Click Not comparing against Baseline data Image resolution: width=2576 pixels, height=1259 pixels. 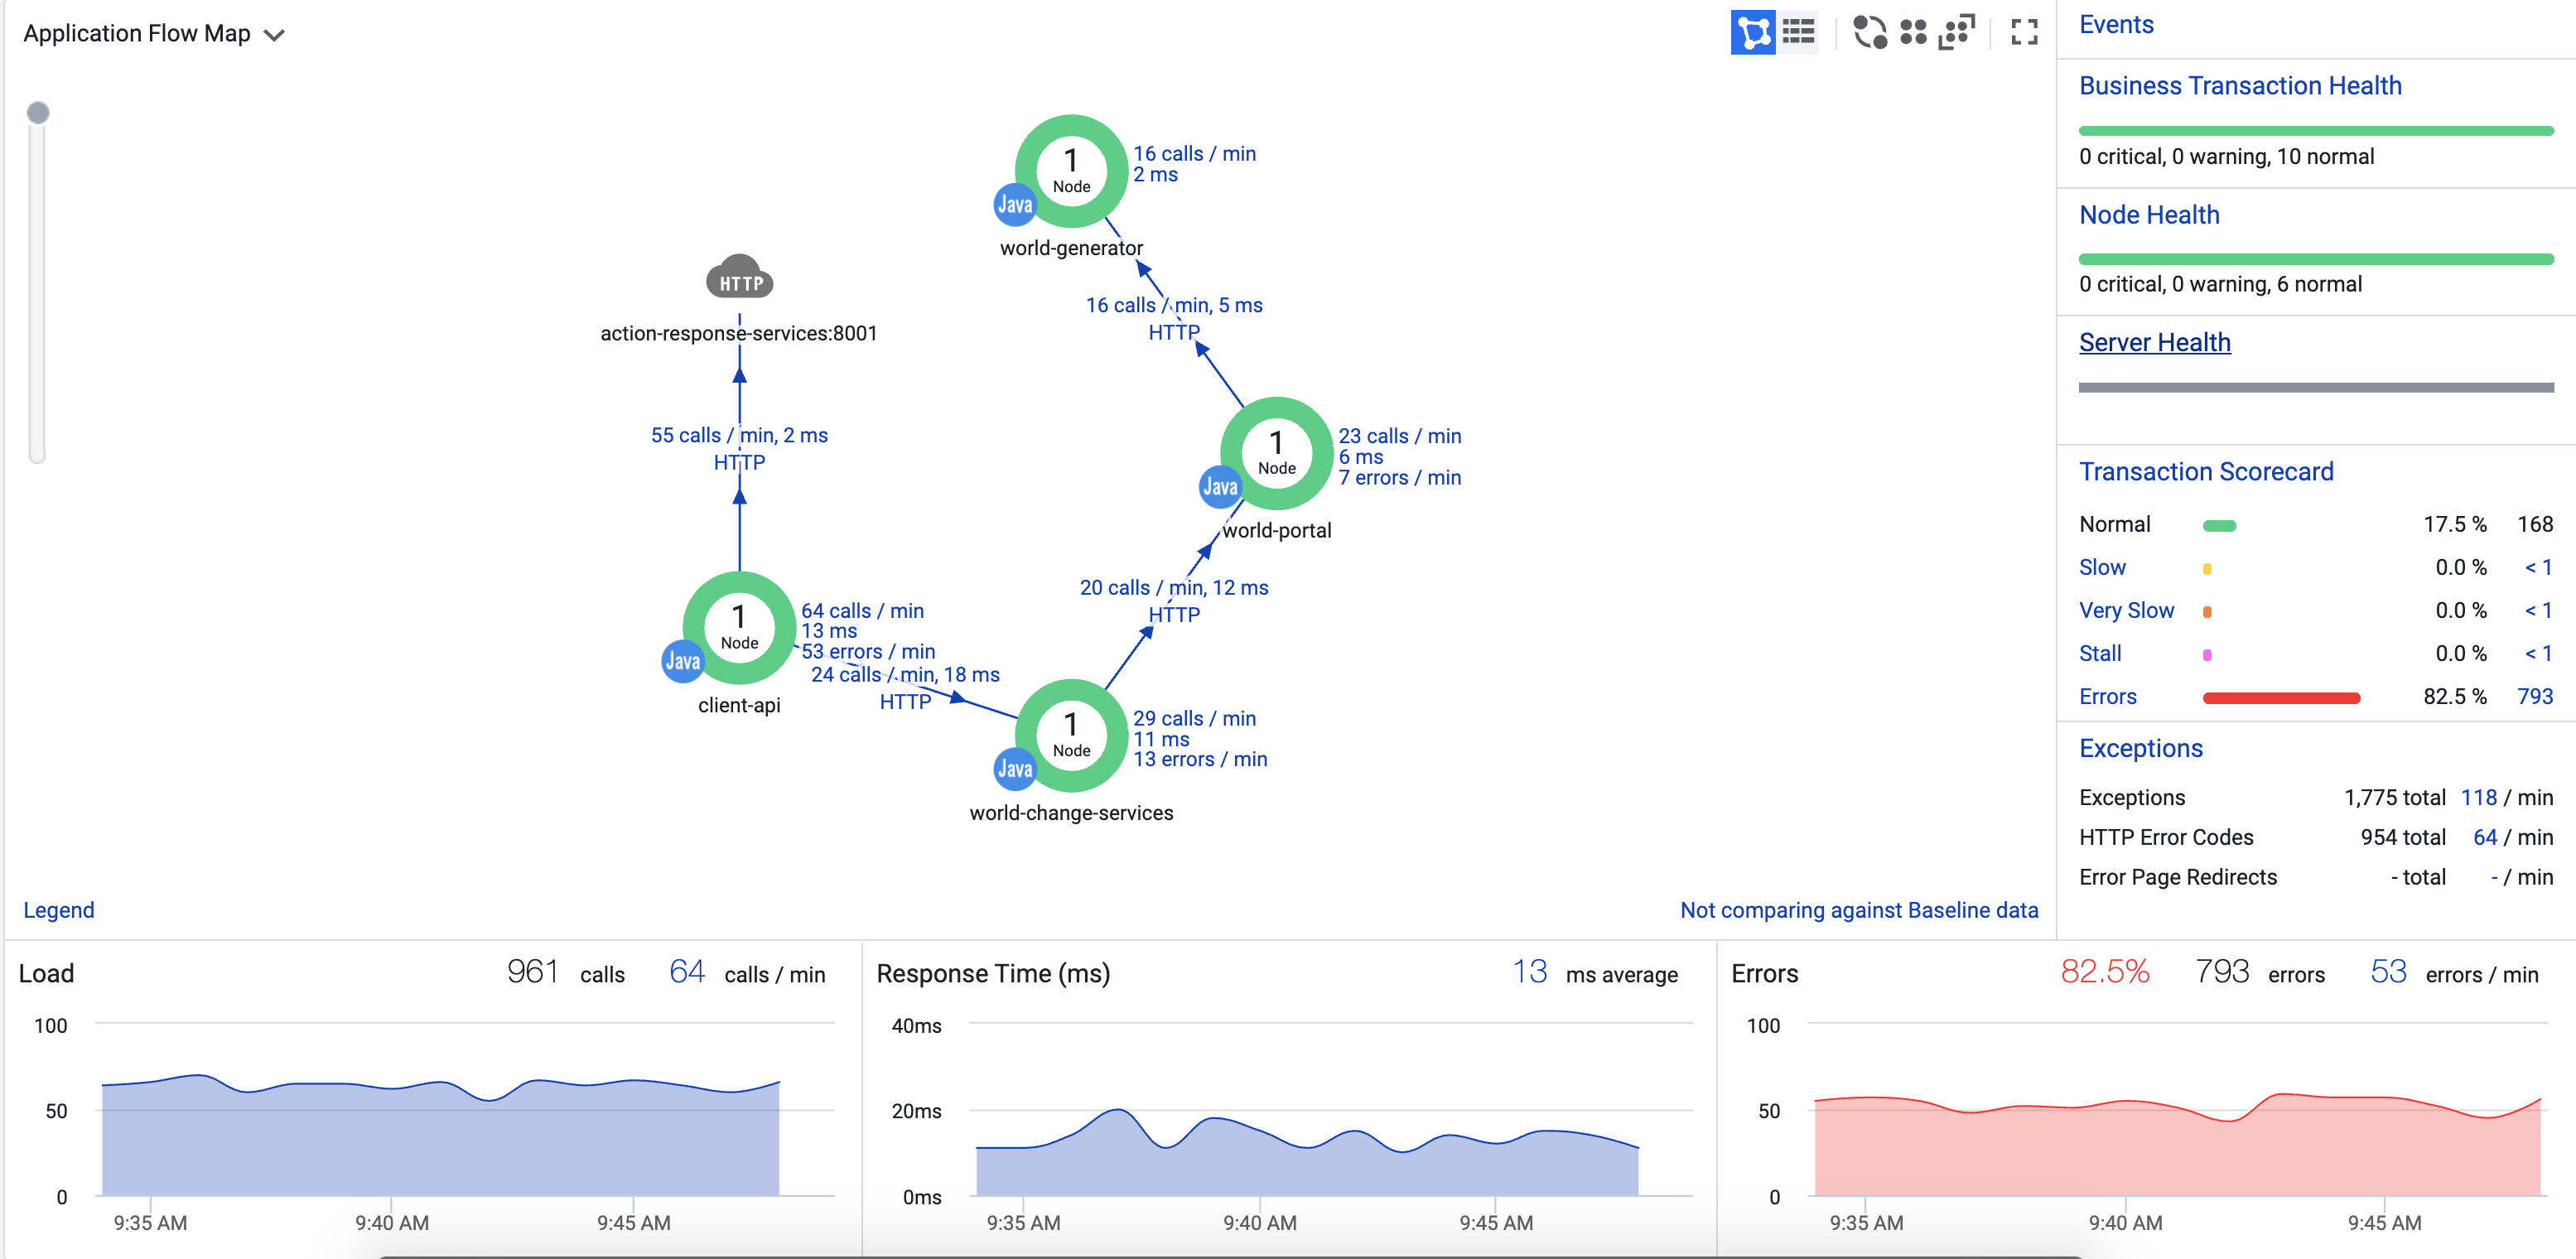1858,910
